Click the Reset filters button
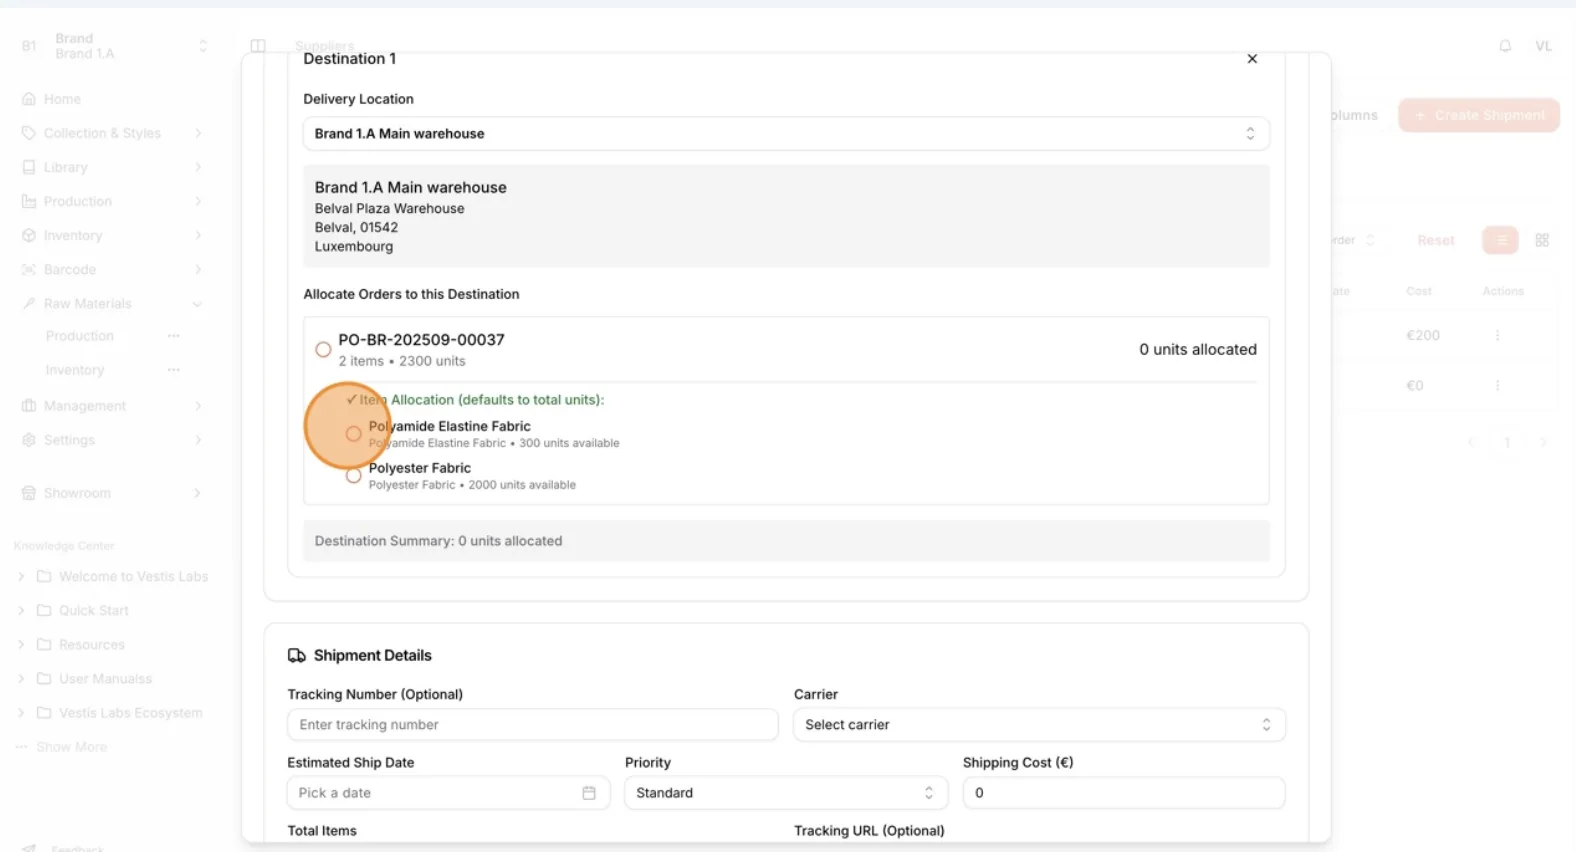1576x852 pixels. 1436,240
